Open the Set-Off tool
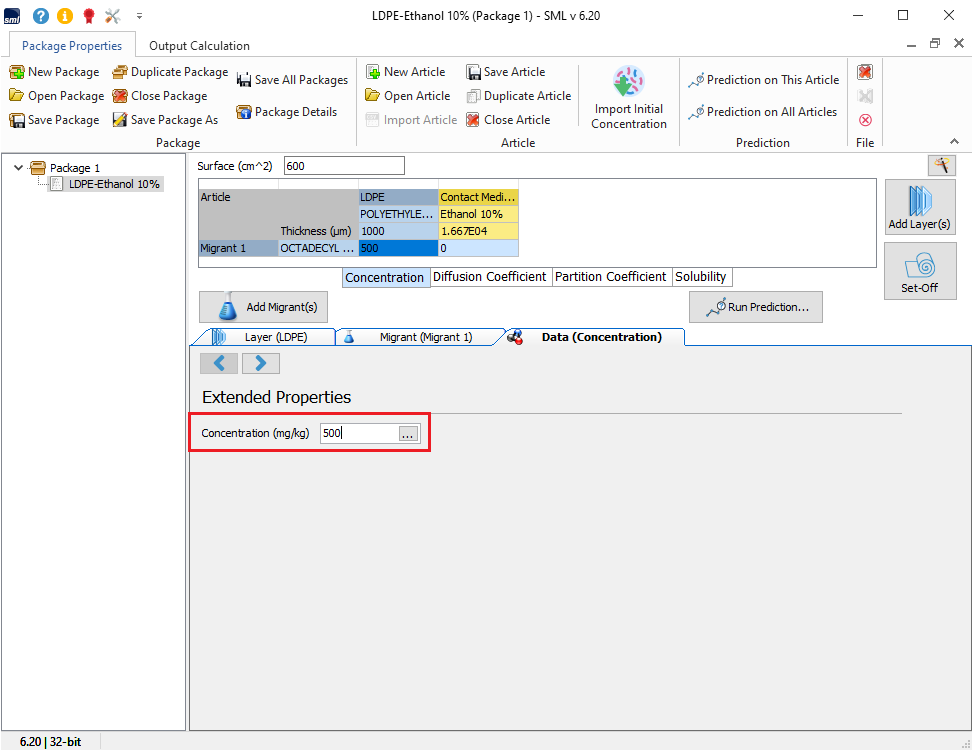 point(919,271)
